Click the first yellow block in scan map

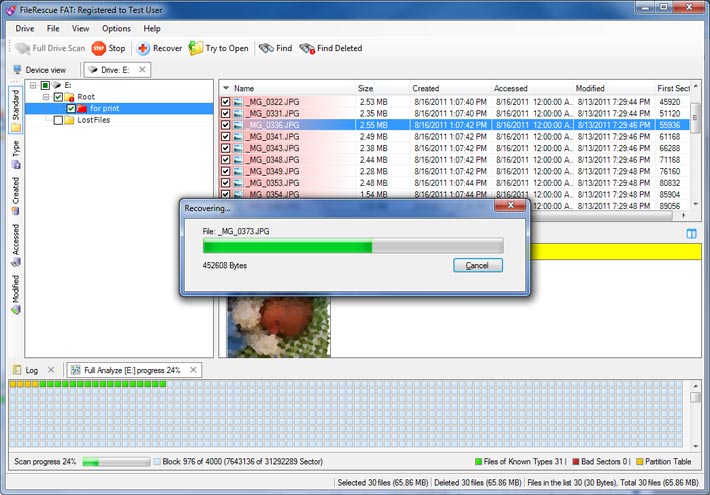point(13,384)
